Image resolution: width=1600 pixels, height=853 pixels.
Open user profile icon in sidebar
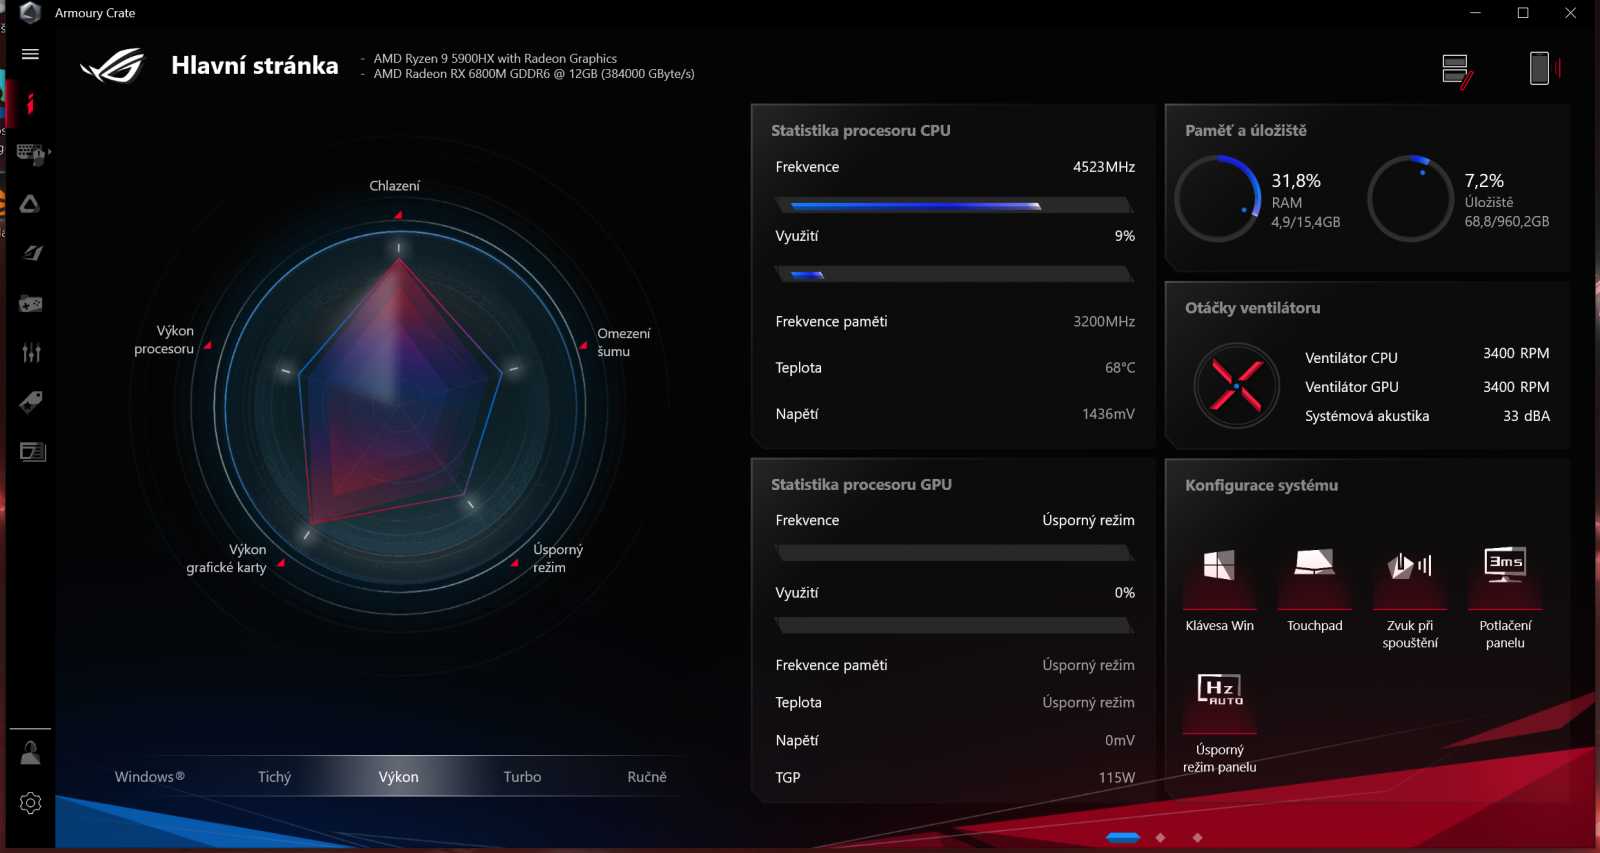(30, 753)
